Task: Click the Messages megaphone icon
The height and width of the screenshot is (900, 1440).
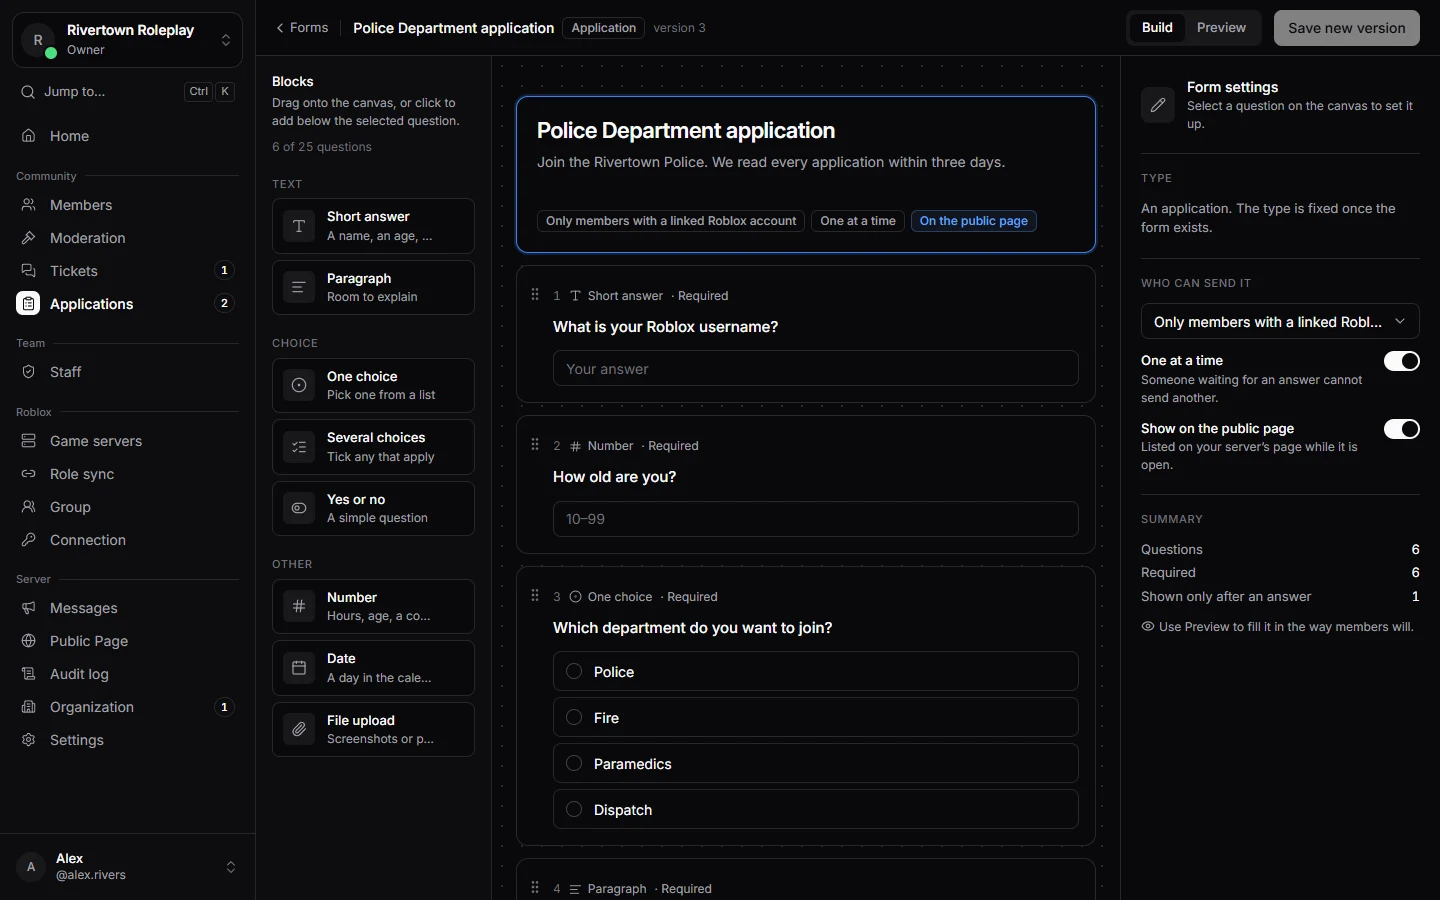Action: coord(29,608)
